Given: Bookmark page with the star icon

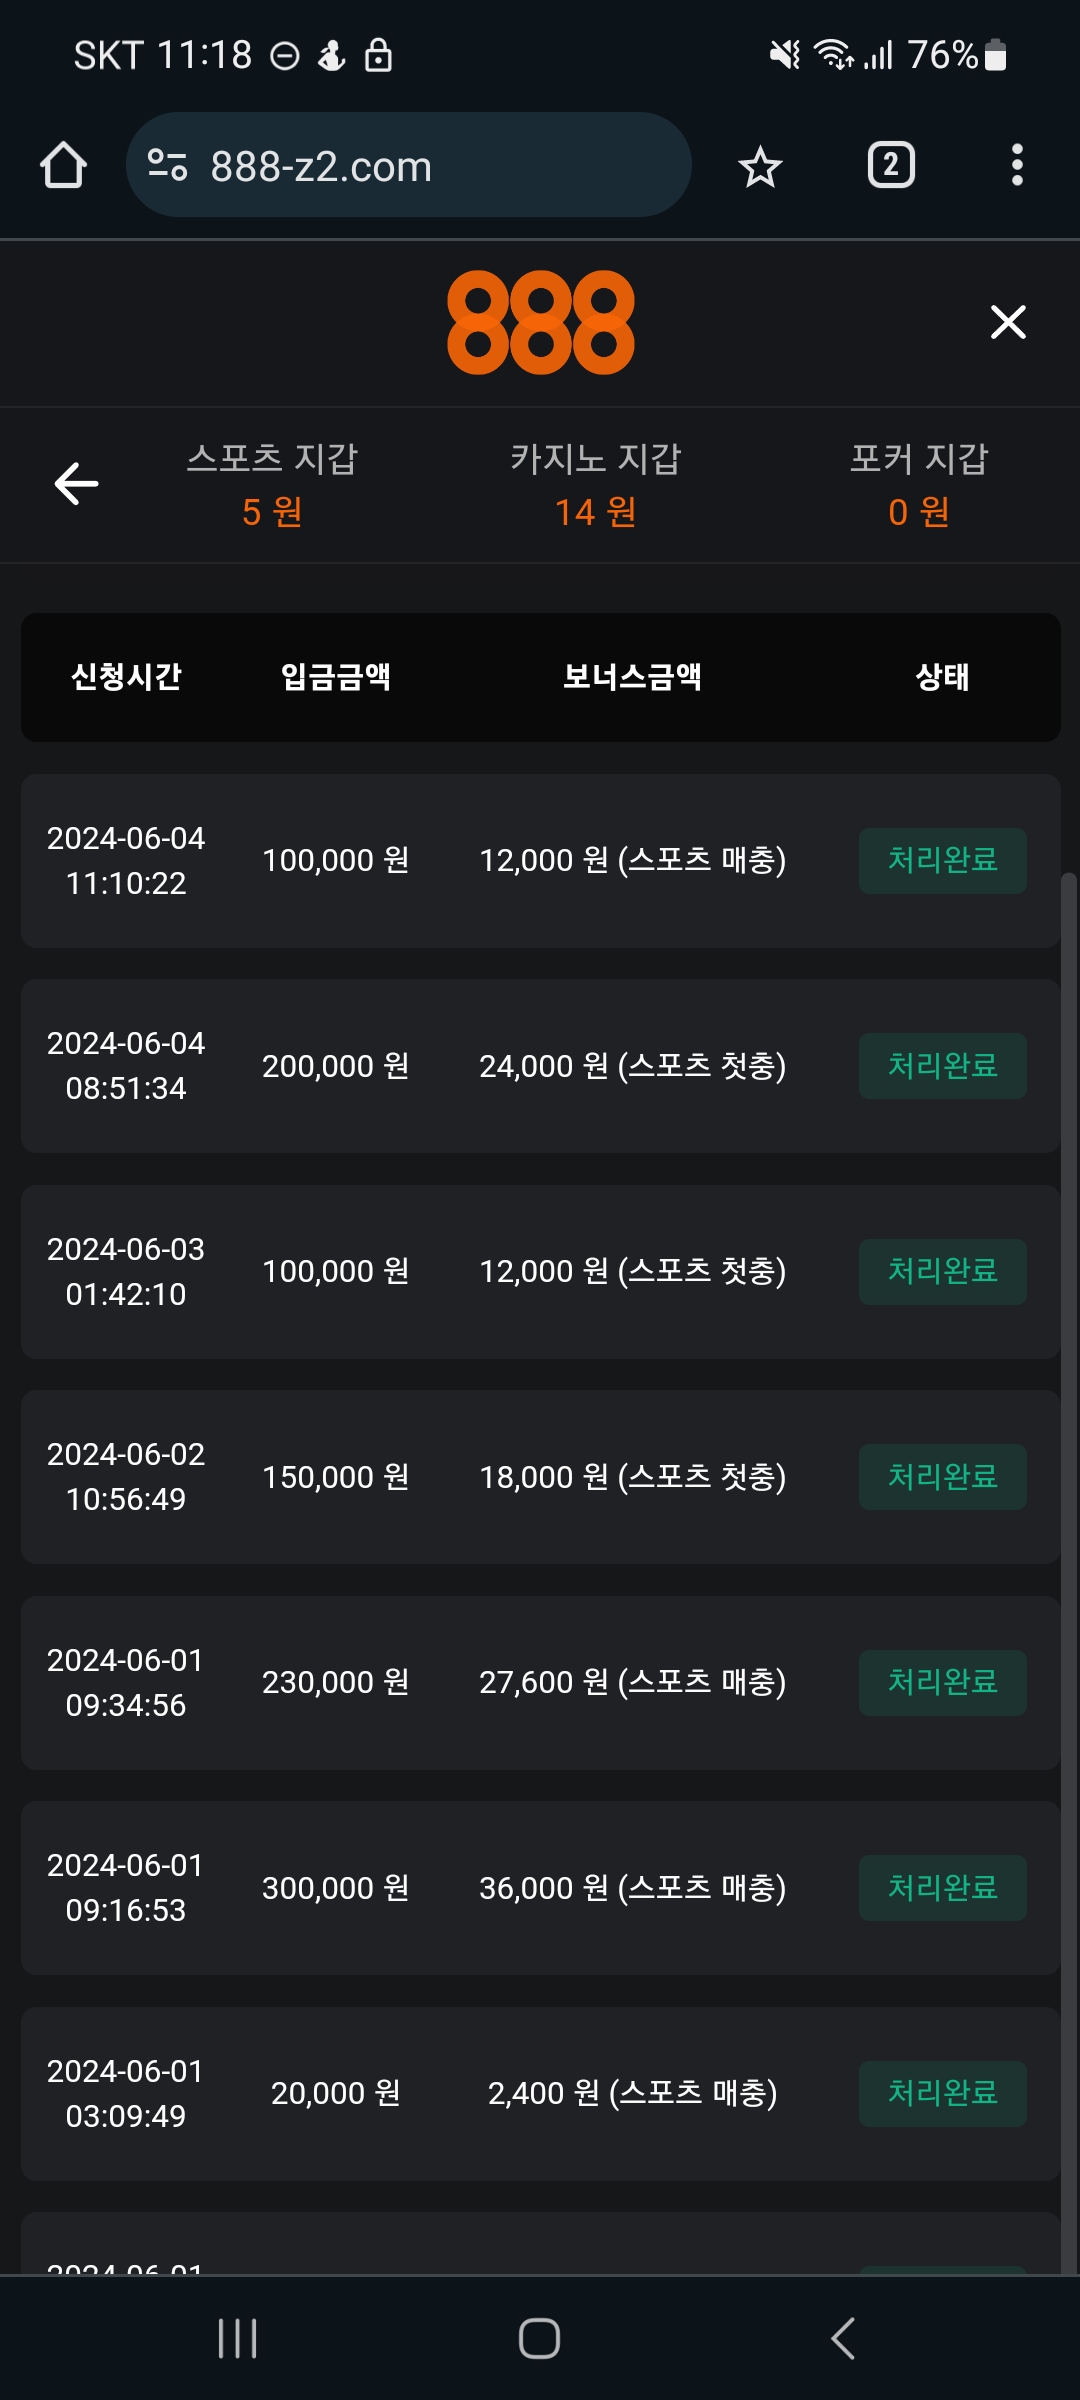Looking at the screenshot, I should click(760, 166).
